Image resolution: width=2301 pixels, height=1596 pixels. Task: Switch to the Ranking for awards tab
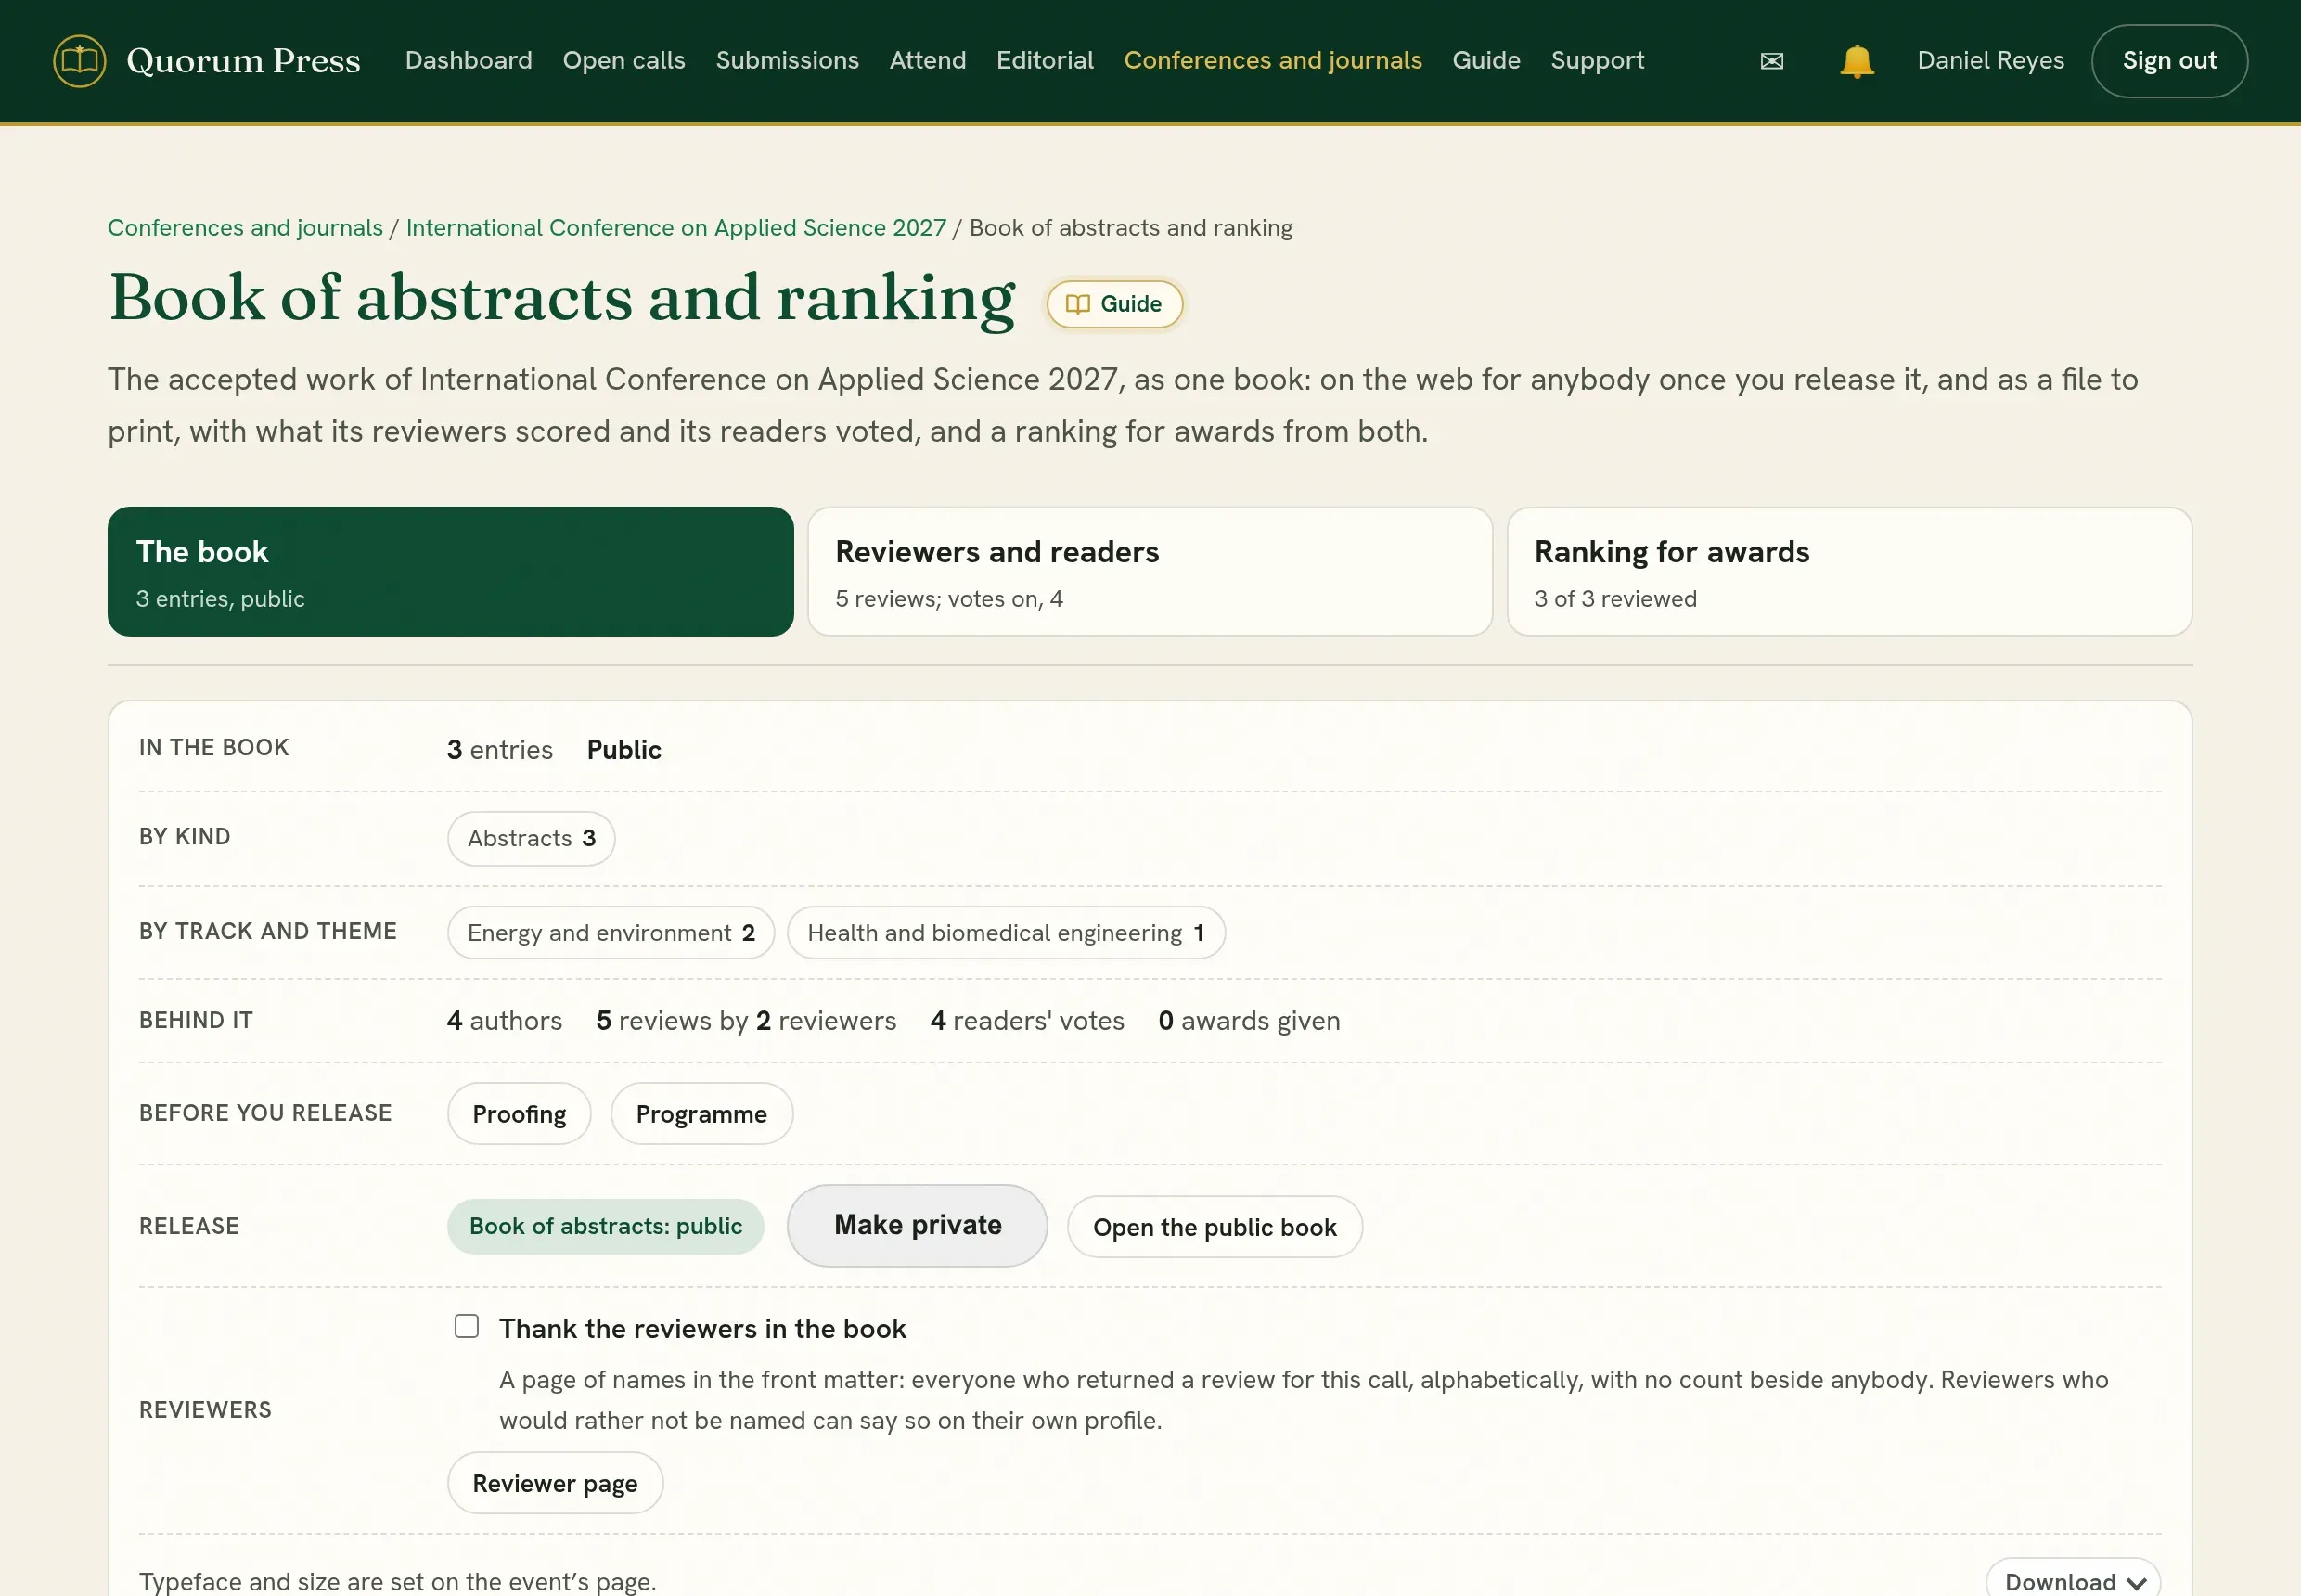[x=1849, y=572]
